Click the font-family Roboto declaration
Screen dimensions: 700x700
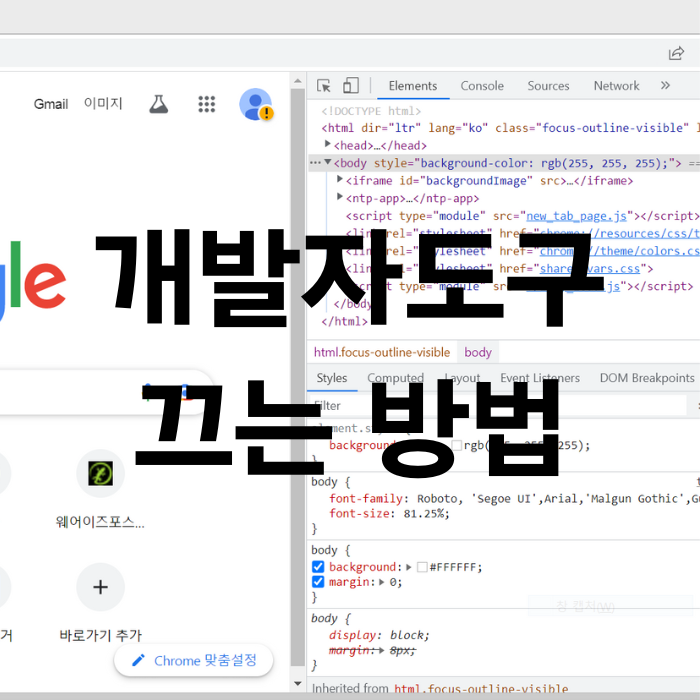[x=513, y=499]
